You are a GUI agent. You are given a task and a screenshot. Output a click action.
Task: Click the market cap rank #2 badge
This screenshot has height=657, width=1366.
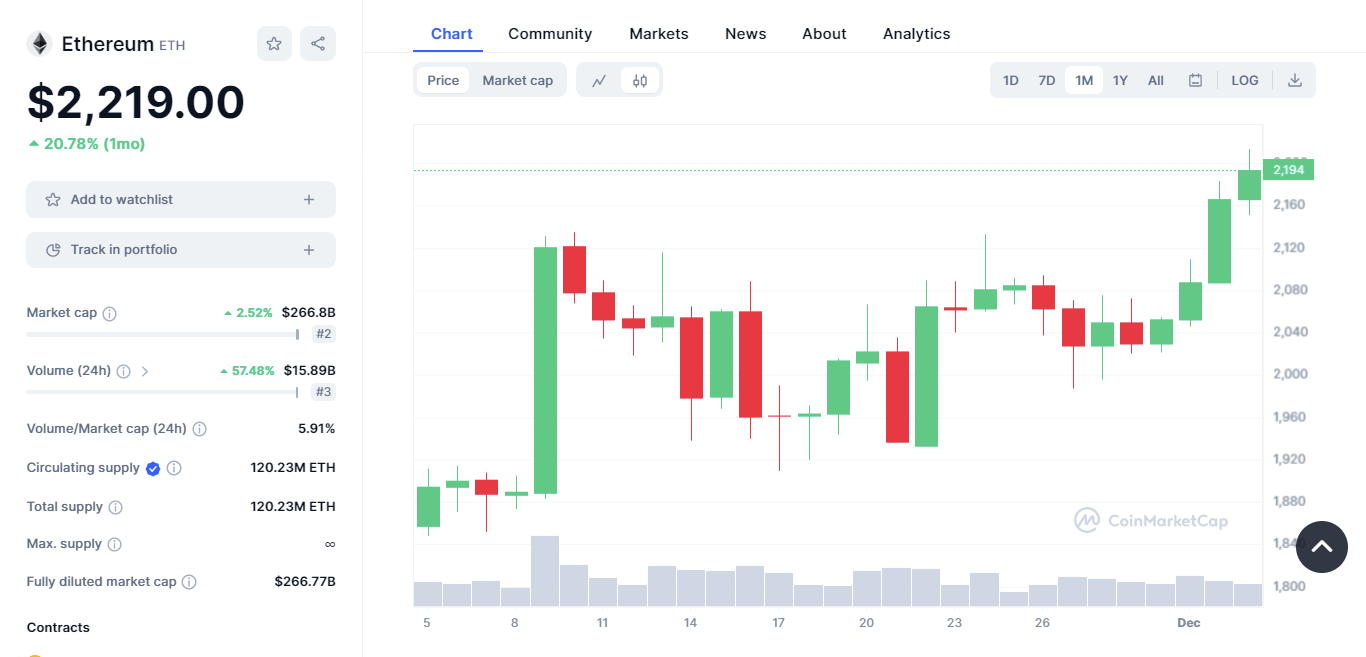coord(324,334)
